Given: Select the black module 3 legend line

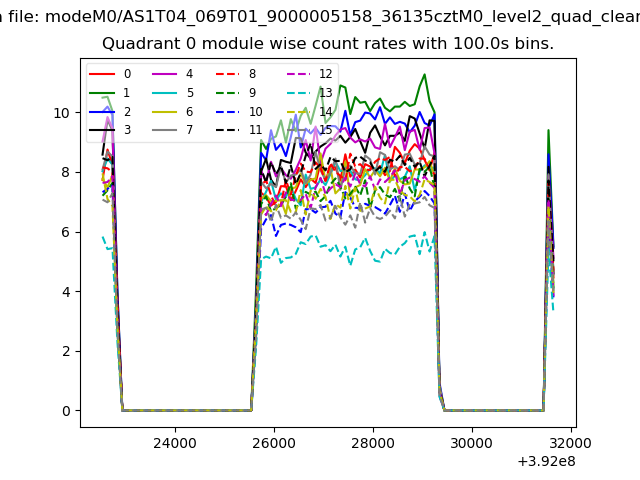Looking at the screenshot, I should (x=103, y=131).
